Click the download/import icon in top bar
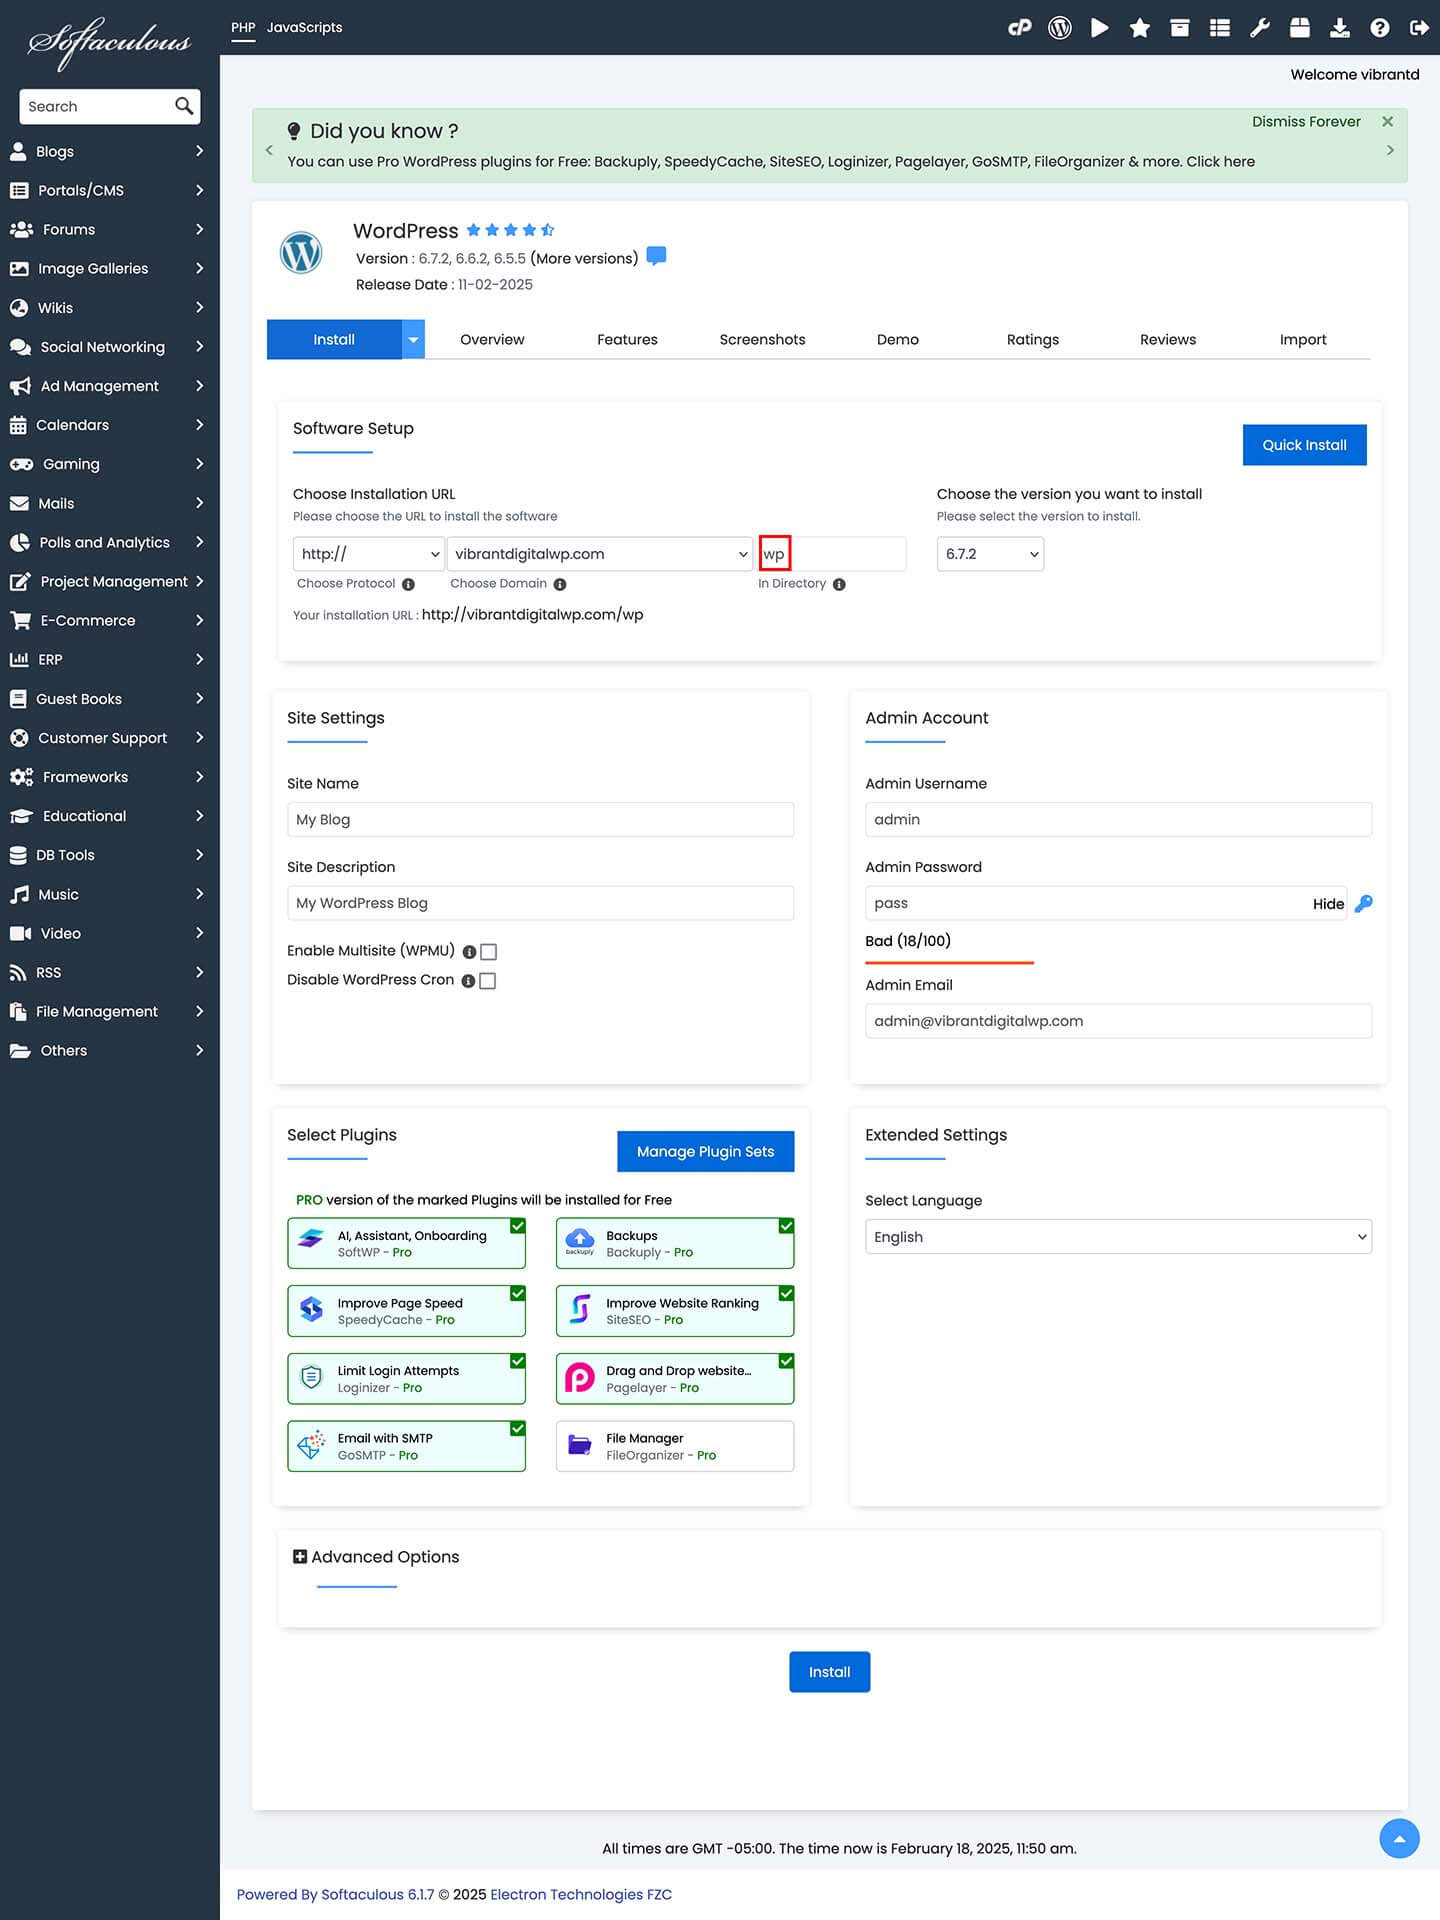This screenshot has width=1440, height=1920. pyautogui.click(x=1340, y=28)
